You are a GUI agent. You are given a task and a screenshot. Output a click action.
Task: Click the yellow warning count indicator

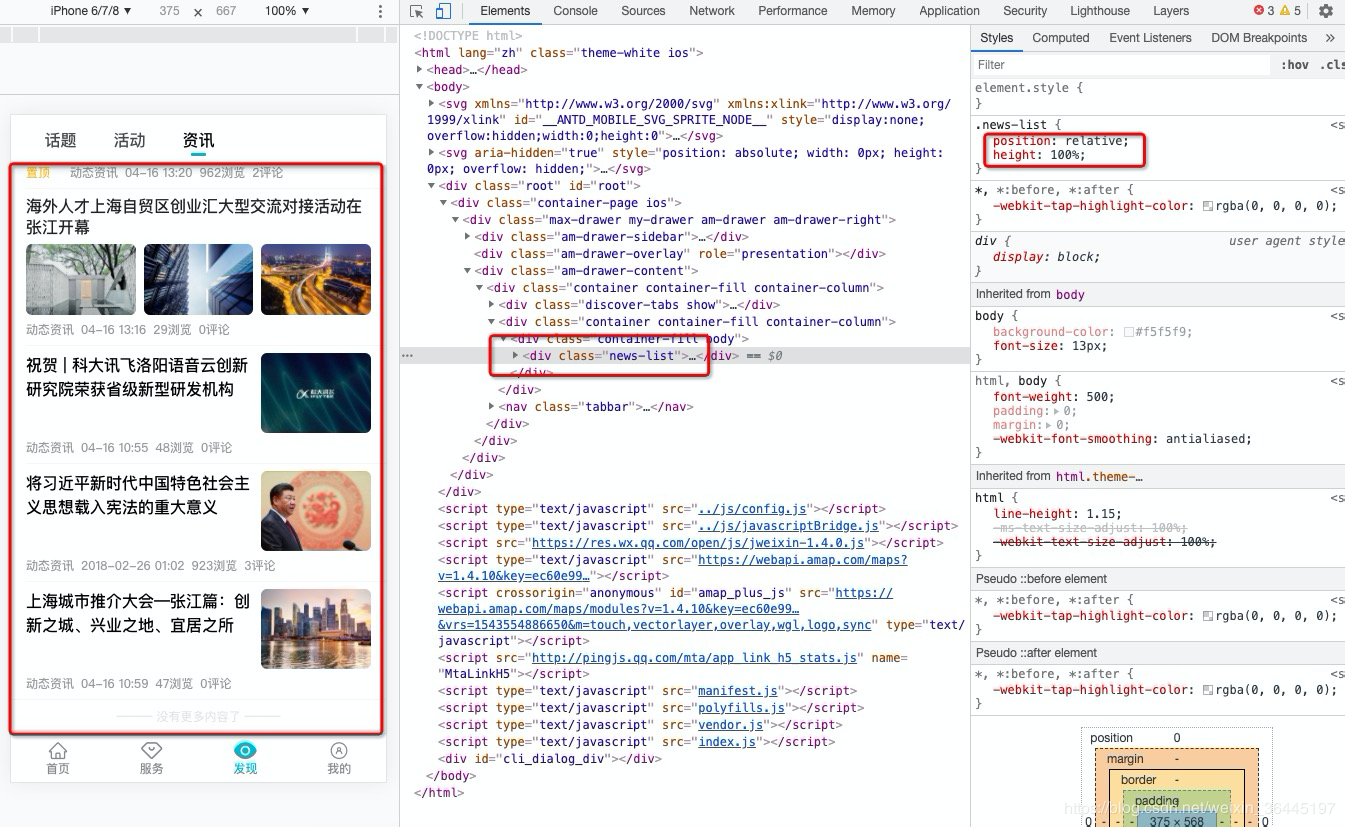(1291, 11)
